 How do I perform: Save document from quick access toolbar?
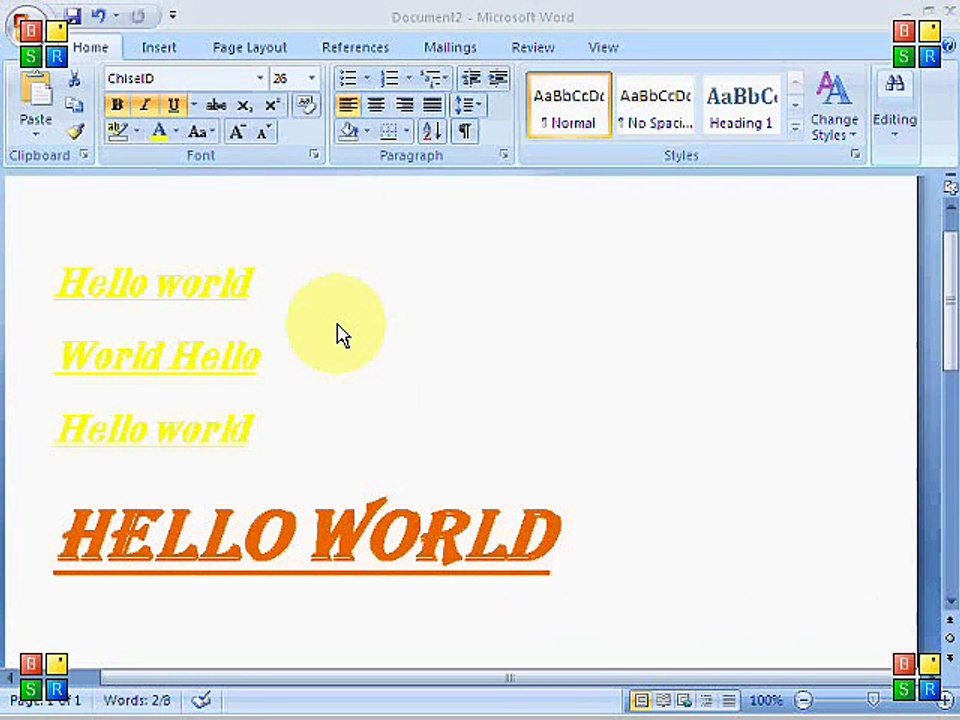73,16
